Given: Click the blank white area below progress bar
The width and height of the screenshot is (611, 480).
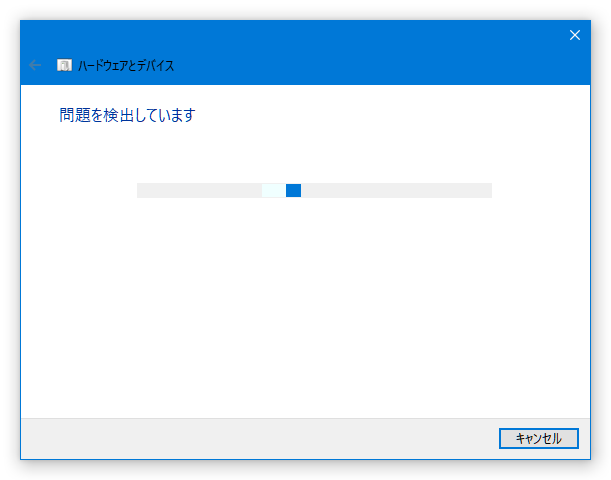Looking at the screenshot, I should tap(306, 308).
